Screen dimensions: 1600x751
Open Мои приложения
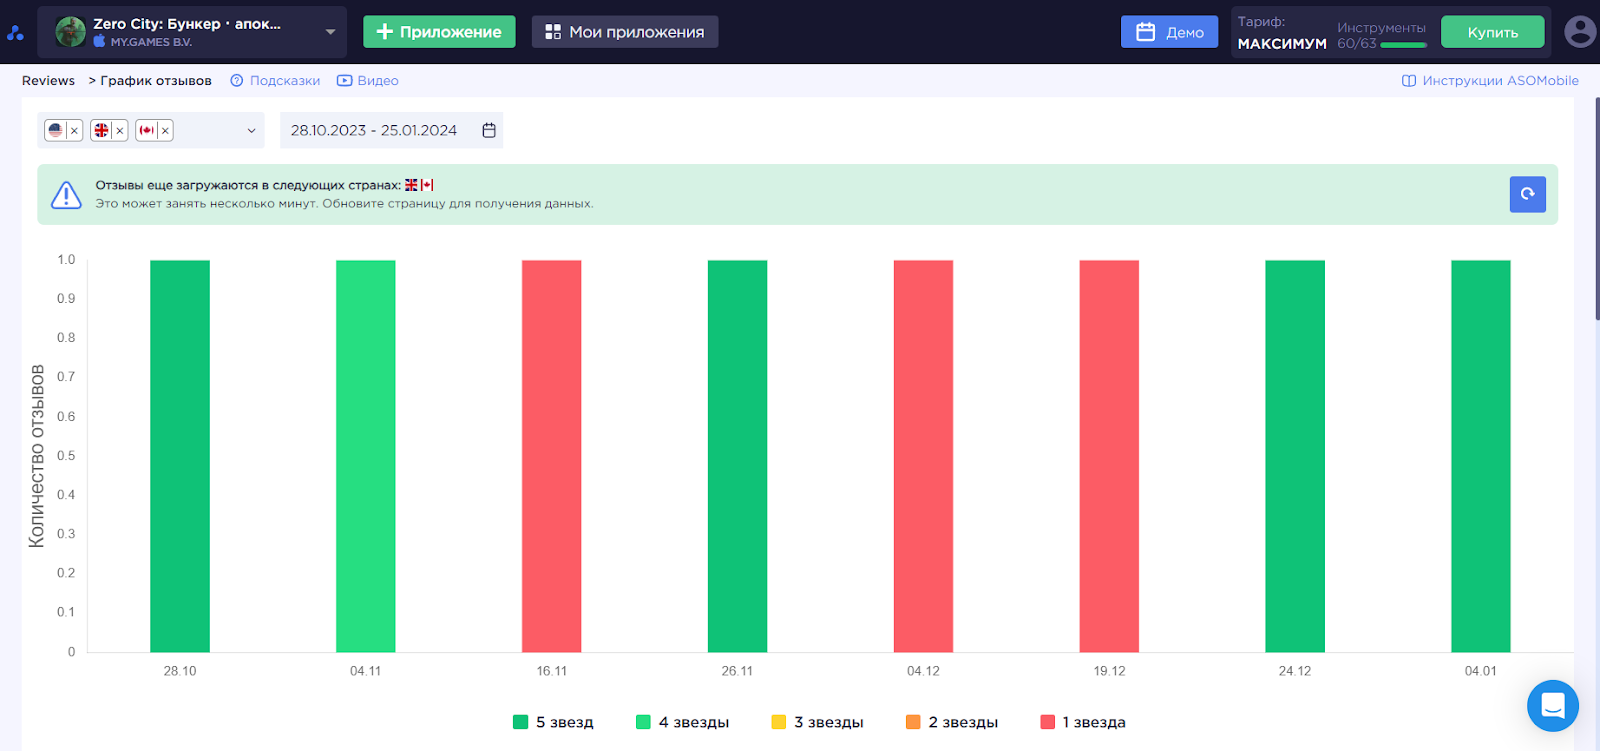625,32
